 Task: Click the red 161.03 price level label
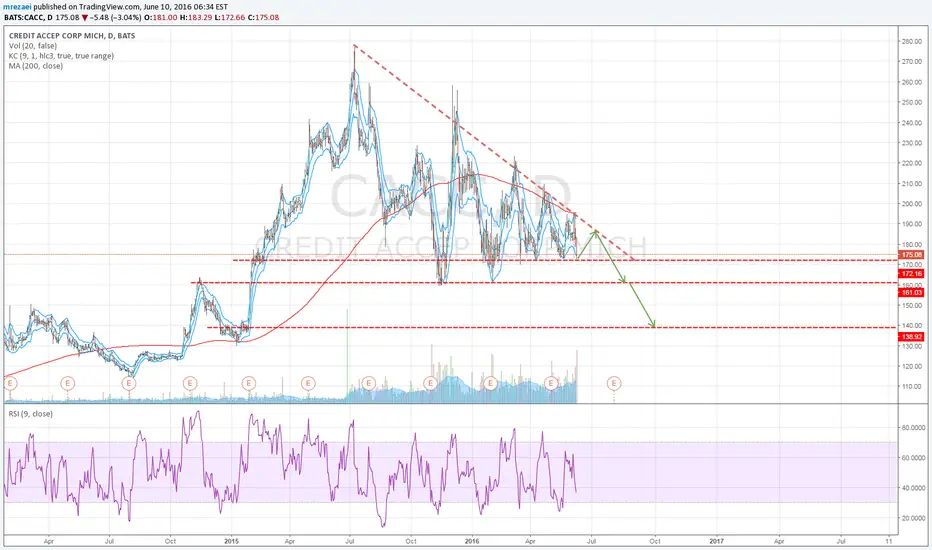(912, 293)
